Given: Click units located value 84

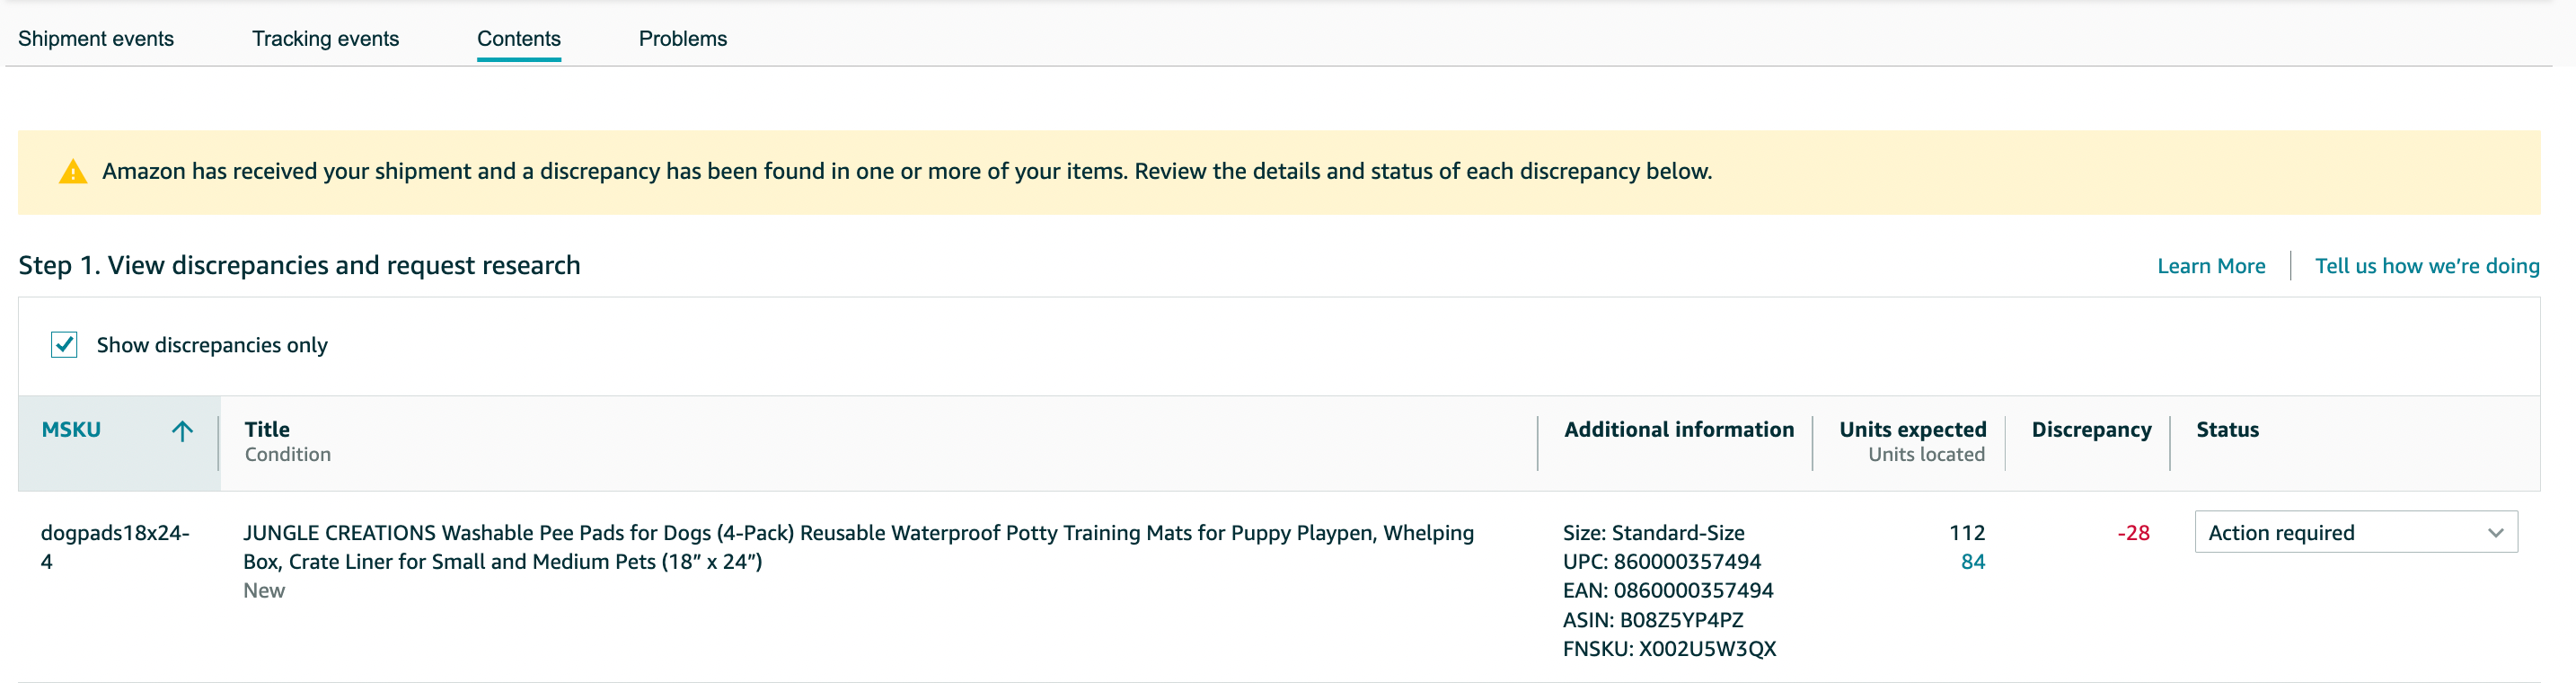Looking at the screenshot, I should tap(1973, 562).
